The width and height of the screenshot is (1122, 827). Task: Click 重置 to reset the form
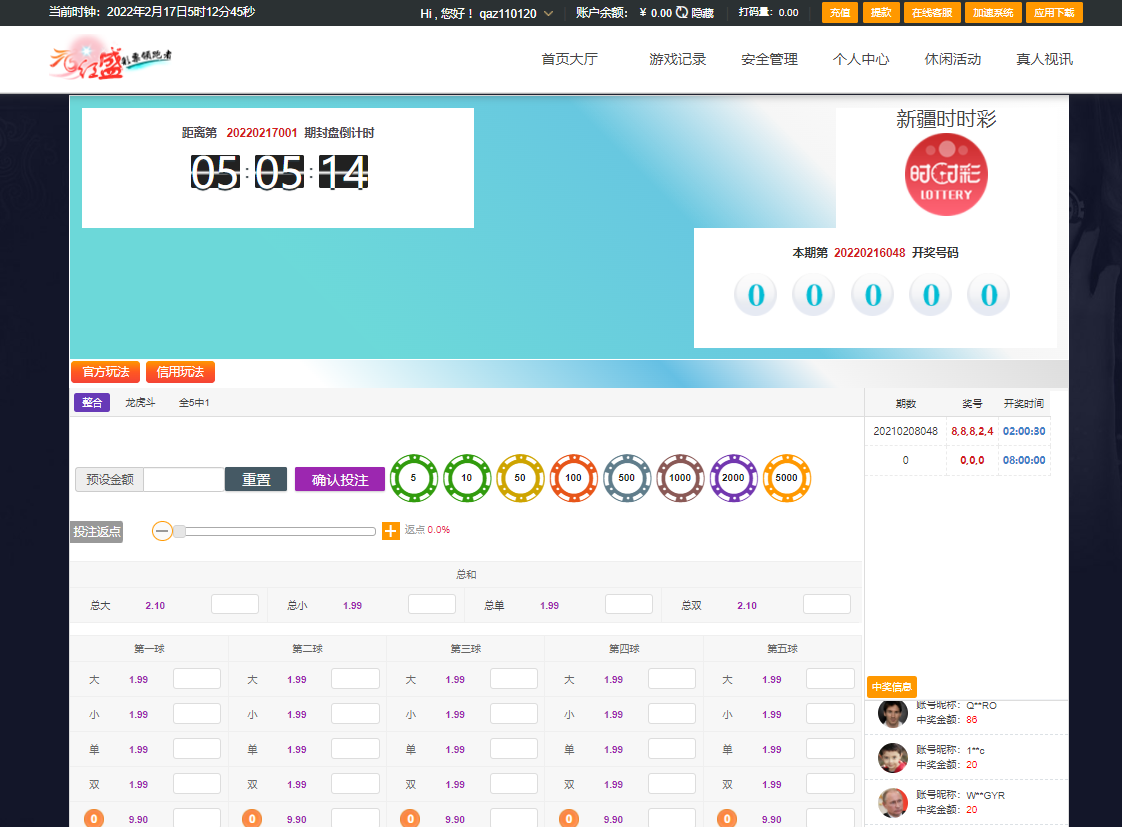click(x=255, y=478)
